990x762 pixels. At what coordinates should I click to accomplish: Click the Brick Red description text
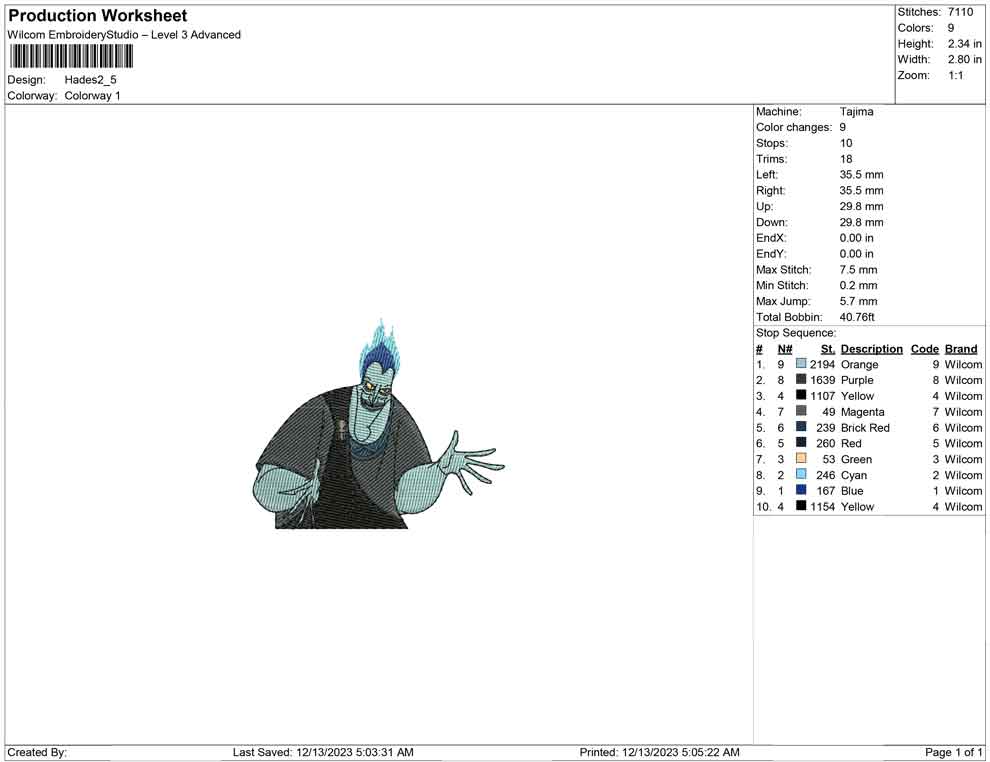[865, 427]
